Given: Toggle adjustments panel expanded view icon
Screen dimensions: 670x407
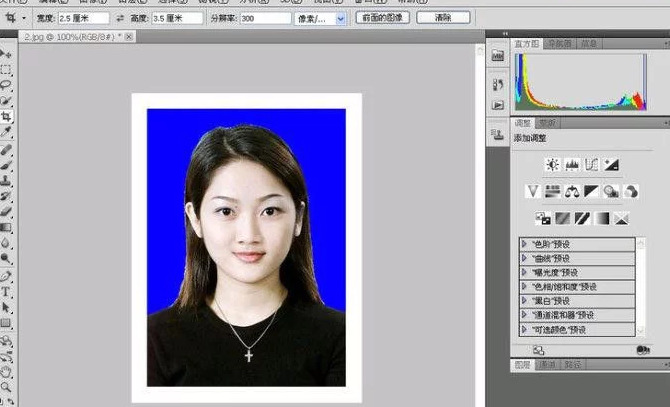Looking at the screenshot, I should [x=538, y=351].
